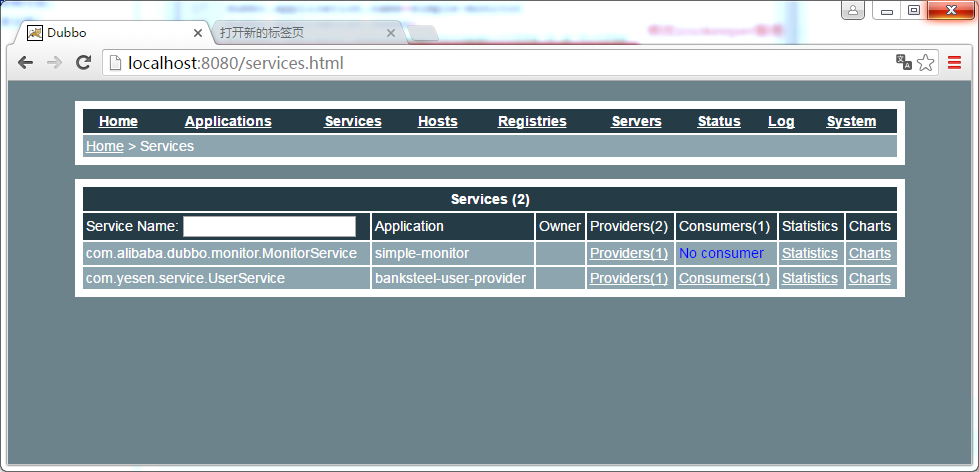This screenshot has width=979, height=472.
Task: Maximize the browser window
Action: coord(913,10)
